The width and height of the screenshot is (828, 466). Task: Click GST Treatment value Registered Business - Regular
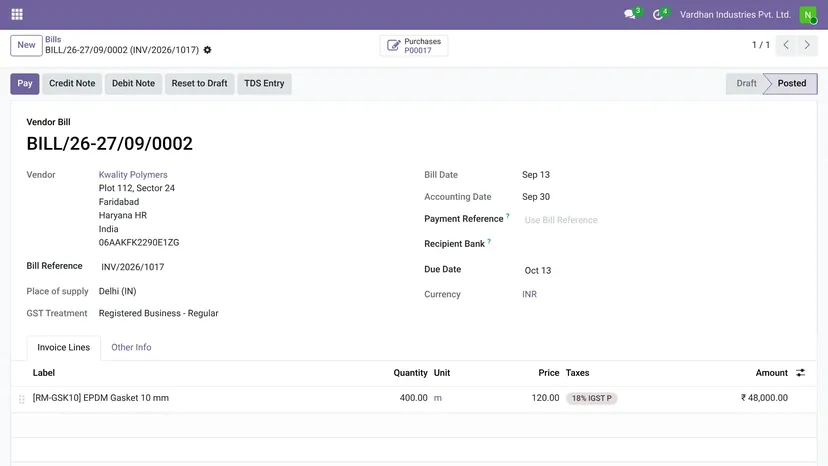pos(158,313)
